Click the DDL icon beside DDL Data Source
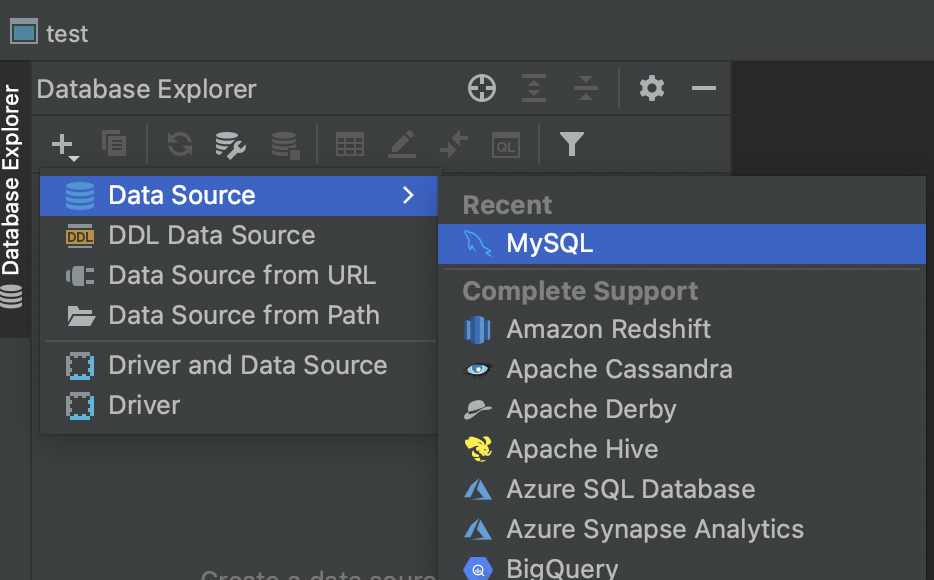Image resolution: width=934 pixels, height=580 pixels. (80, 236)
